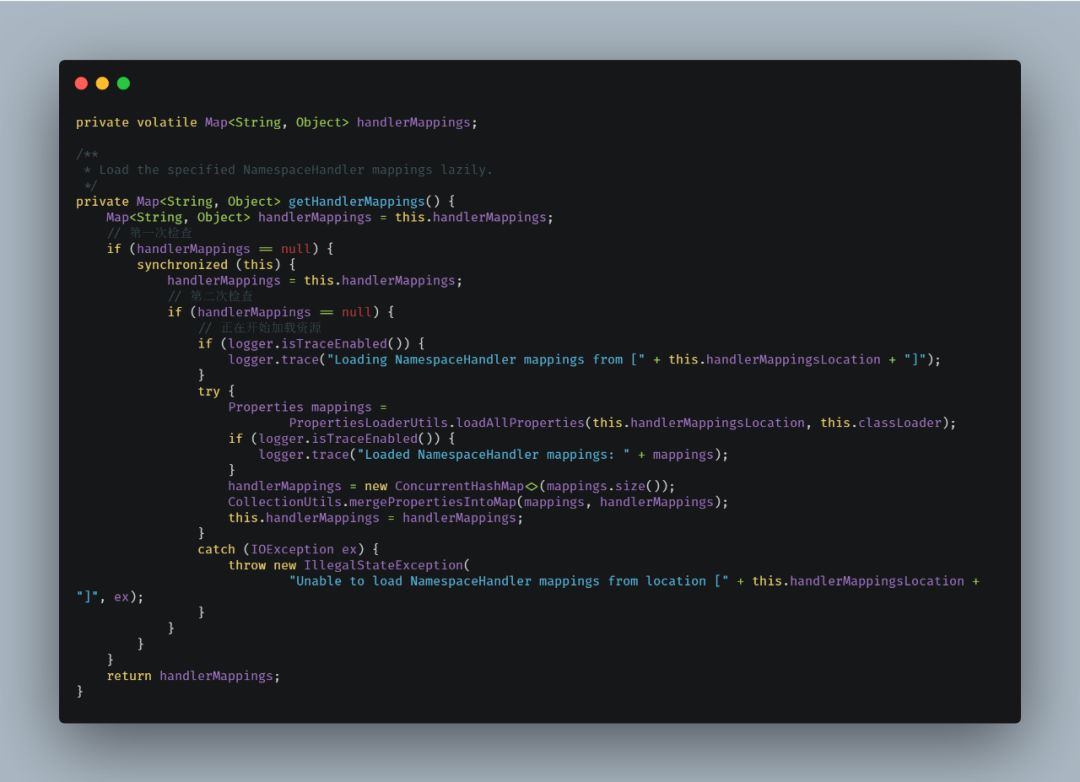Click the '// 正在开始加载资源' comment
This screenshot has width=1080, height=782.
coord(259,328)
